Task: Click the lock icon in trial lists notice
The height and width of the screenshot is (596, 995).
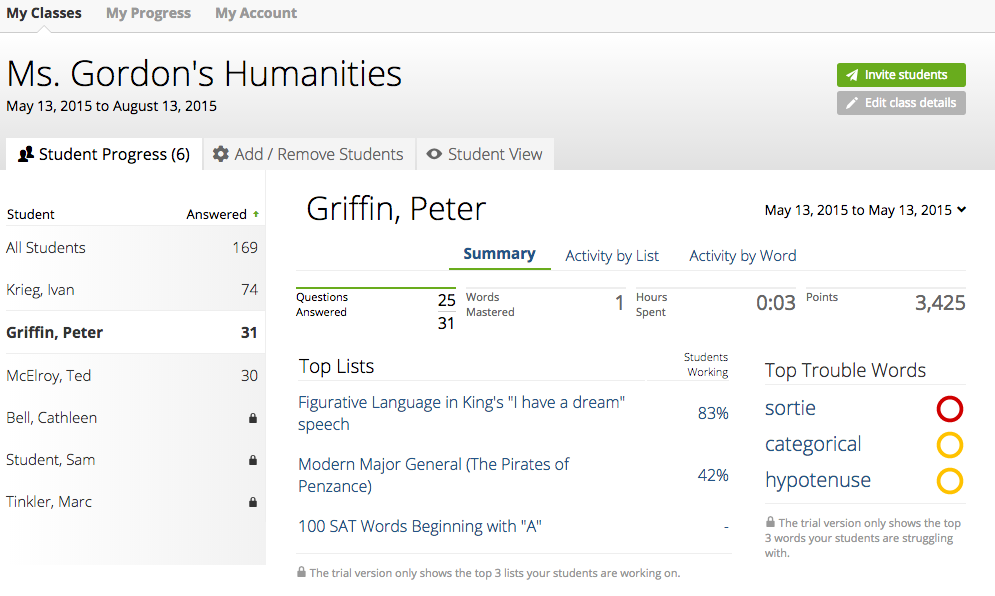Action: point(302,573)
